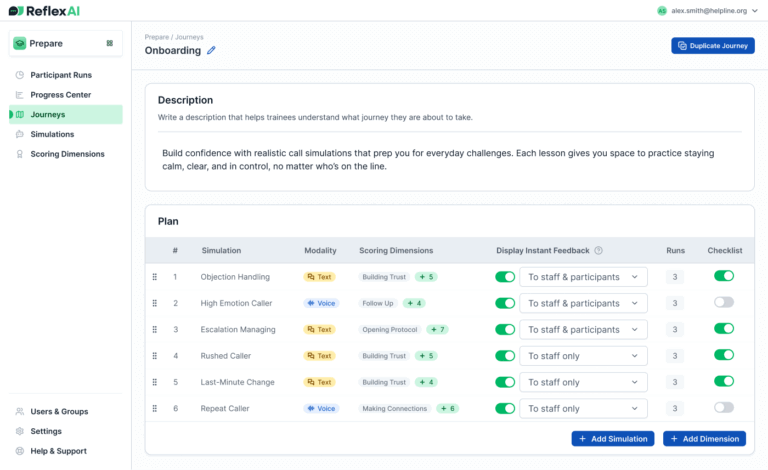Viewport: 768px width, 470px height.
Task: Click the Add Simulation button
Action: (613, 439)
